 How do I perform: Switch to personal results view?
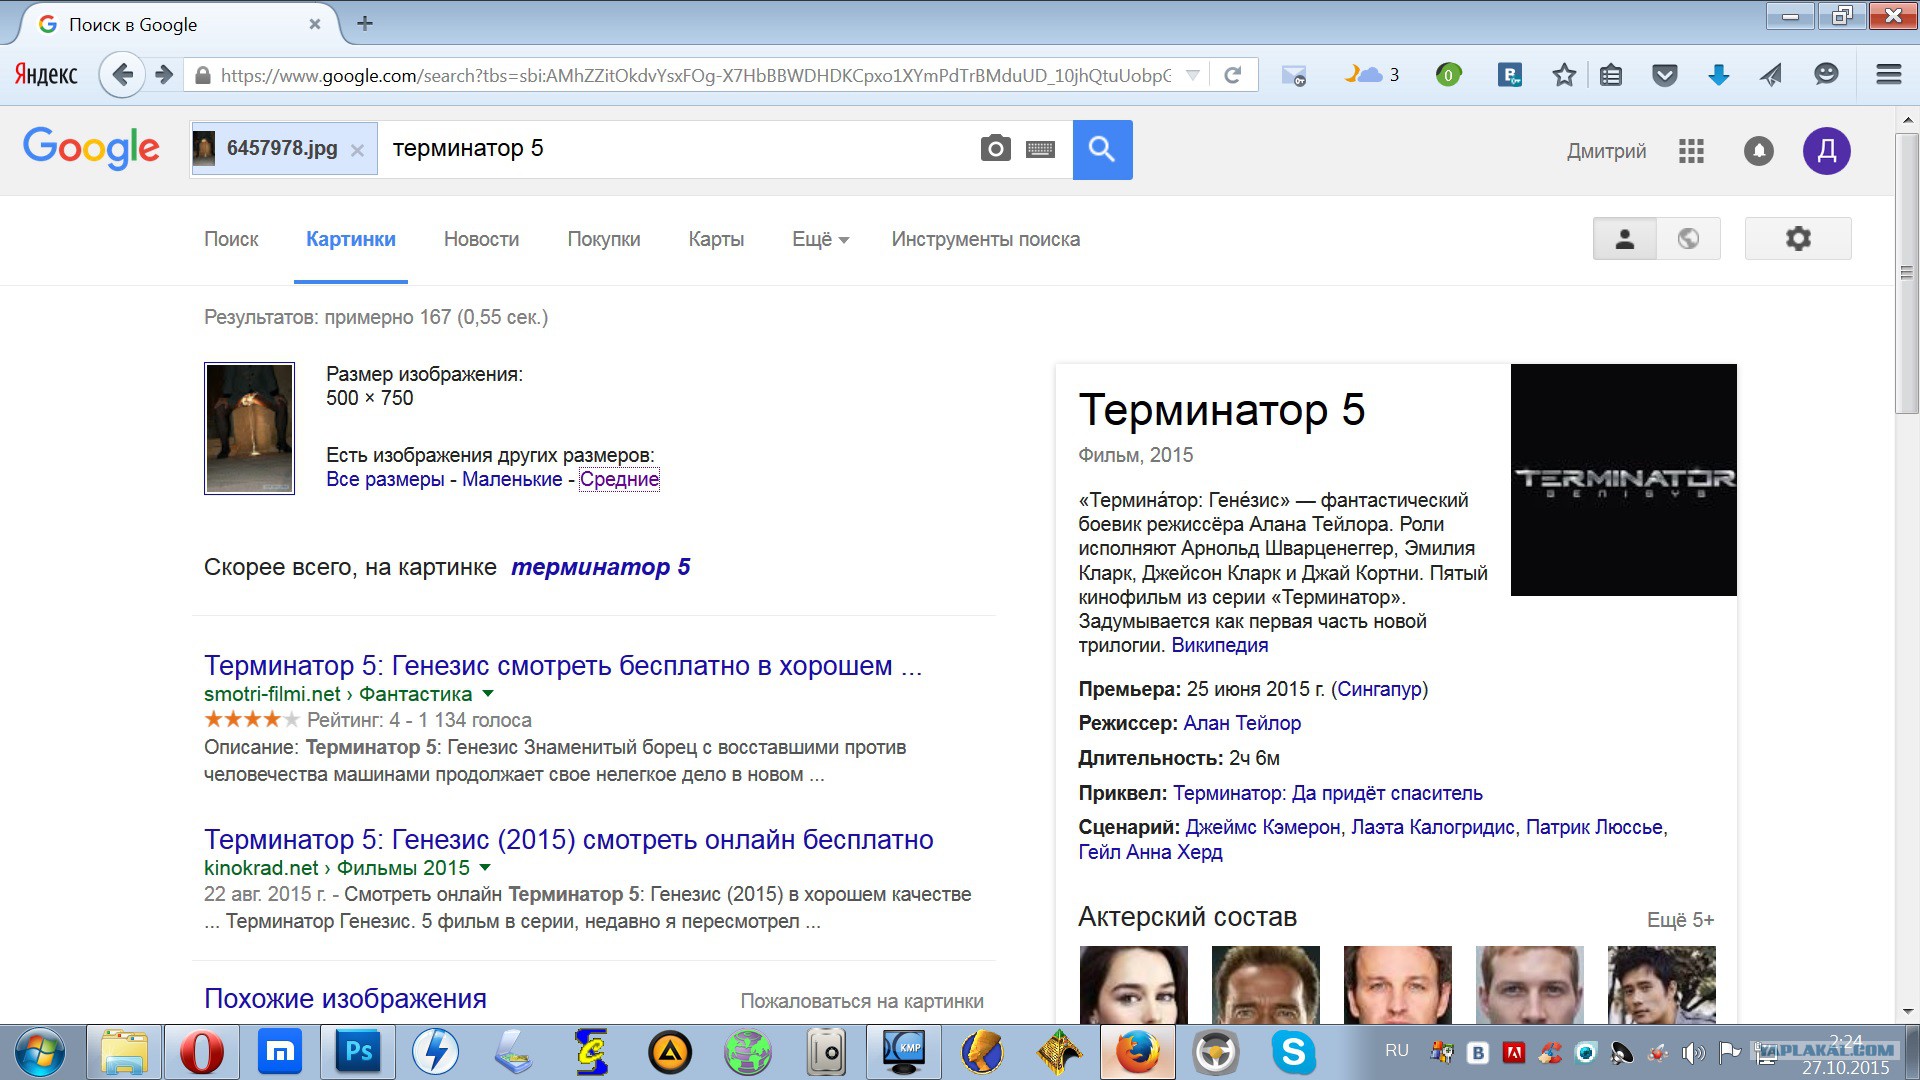pyautogui.click(x=1625, y=239)
